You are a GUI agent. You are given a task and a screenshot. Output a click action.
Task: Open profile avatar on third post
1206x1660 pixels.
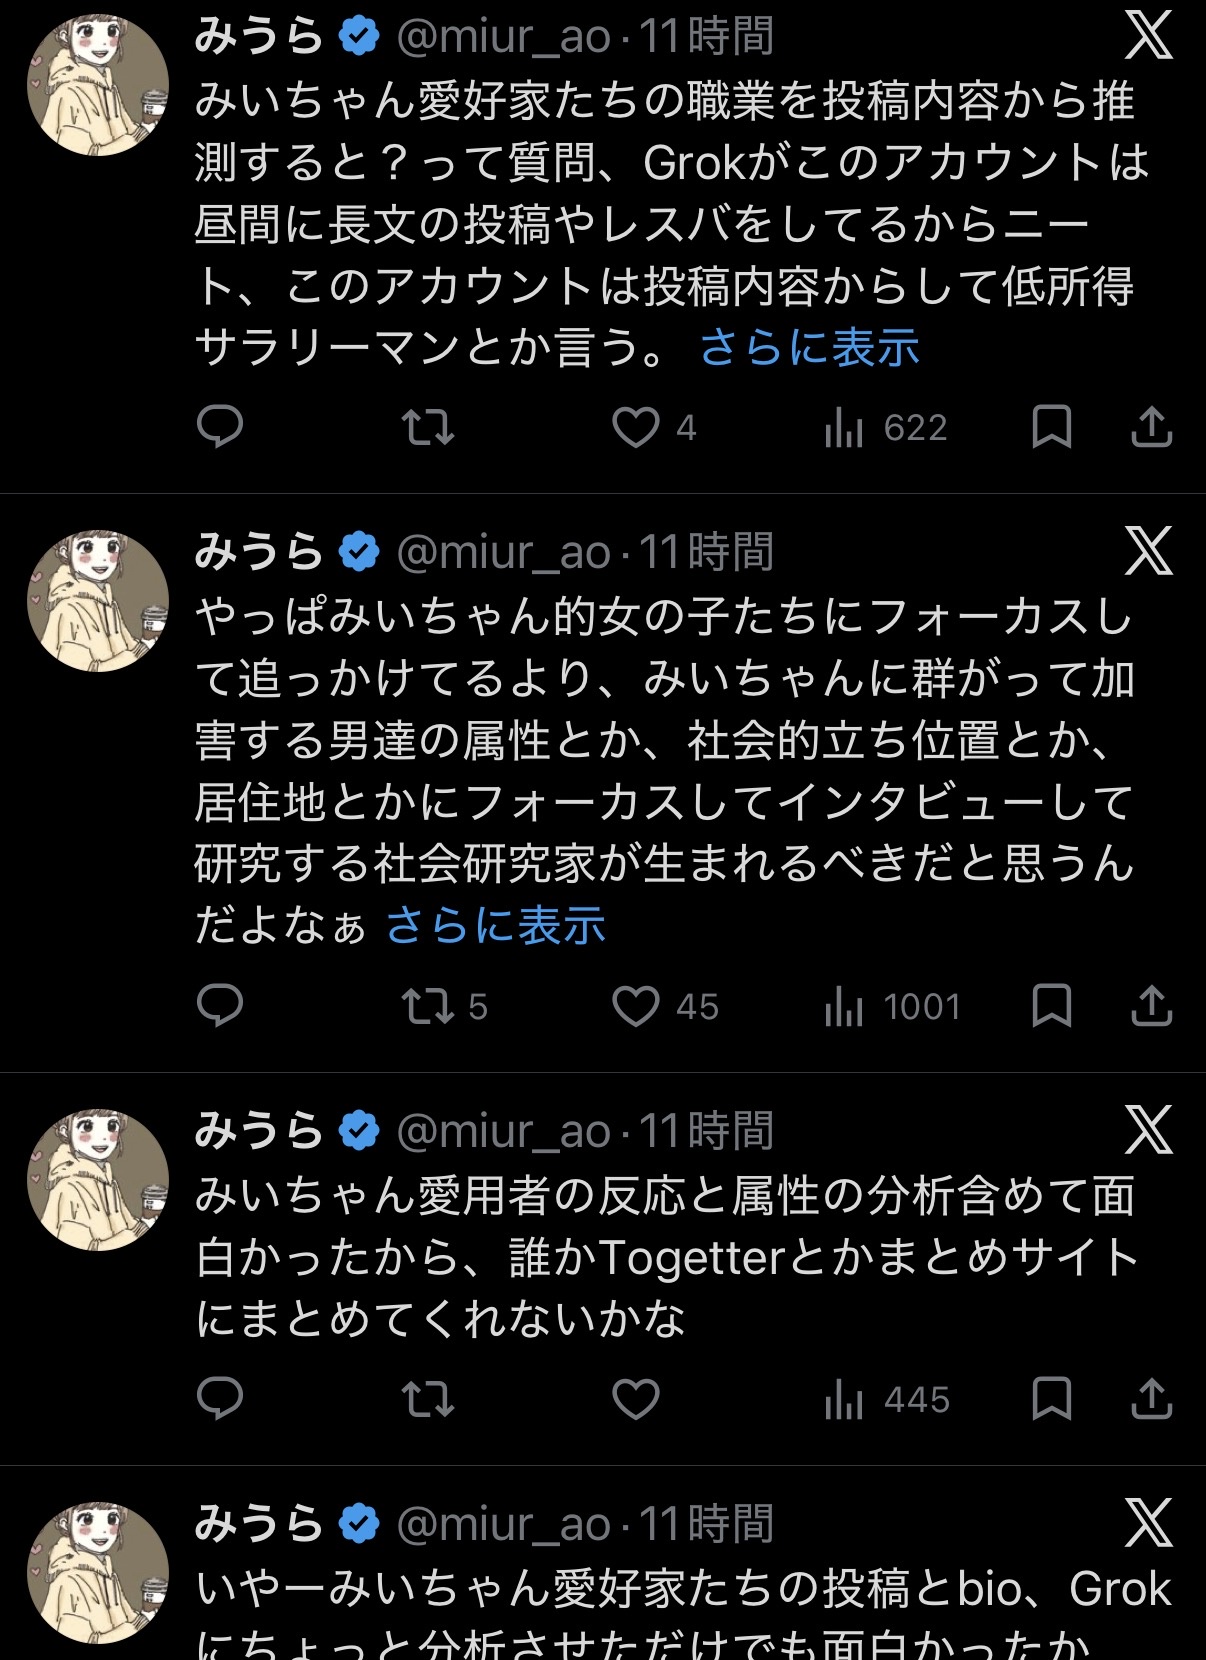point(97,1180)
